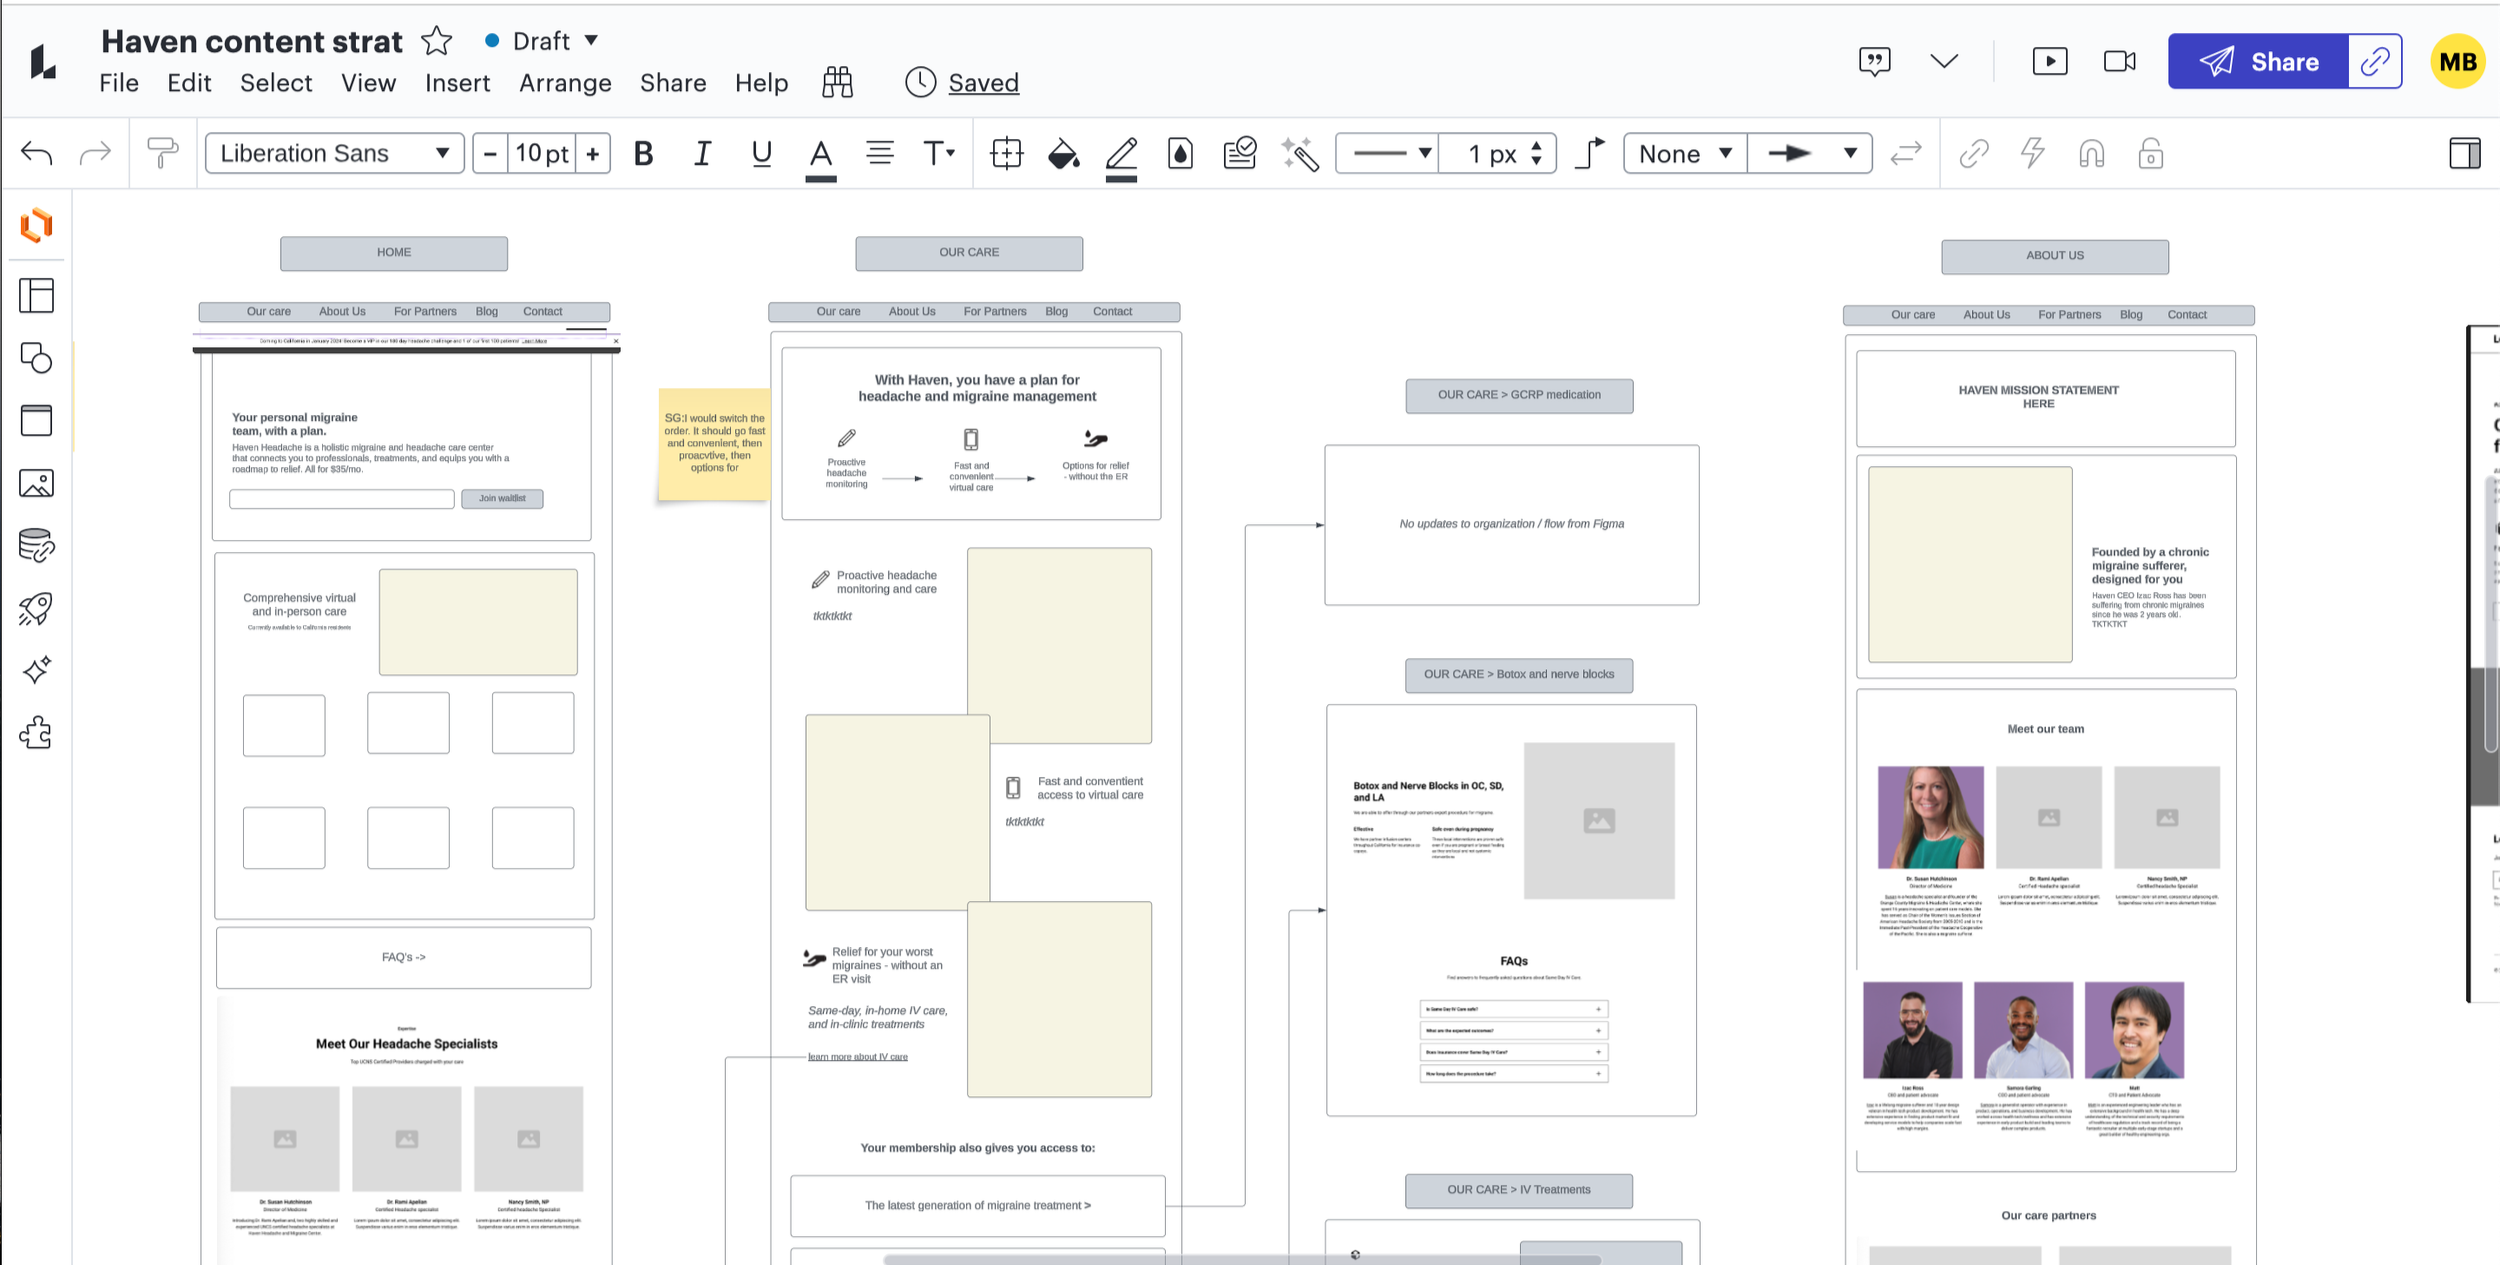This screenshot has height=1265, width=2500.
Task: Select the Format Painter roller icon
Action: click(161, 153)
